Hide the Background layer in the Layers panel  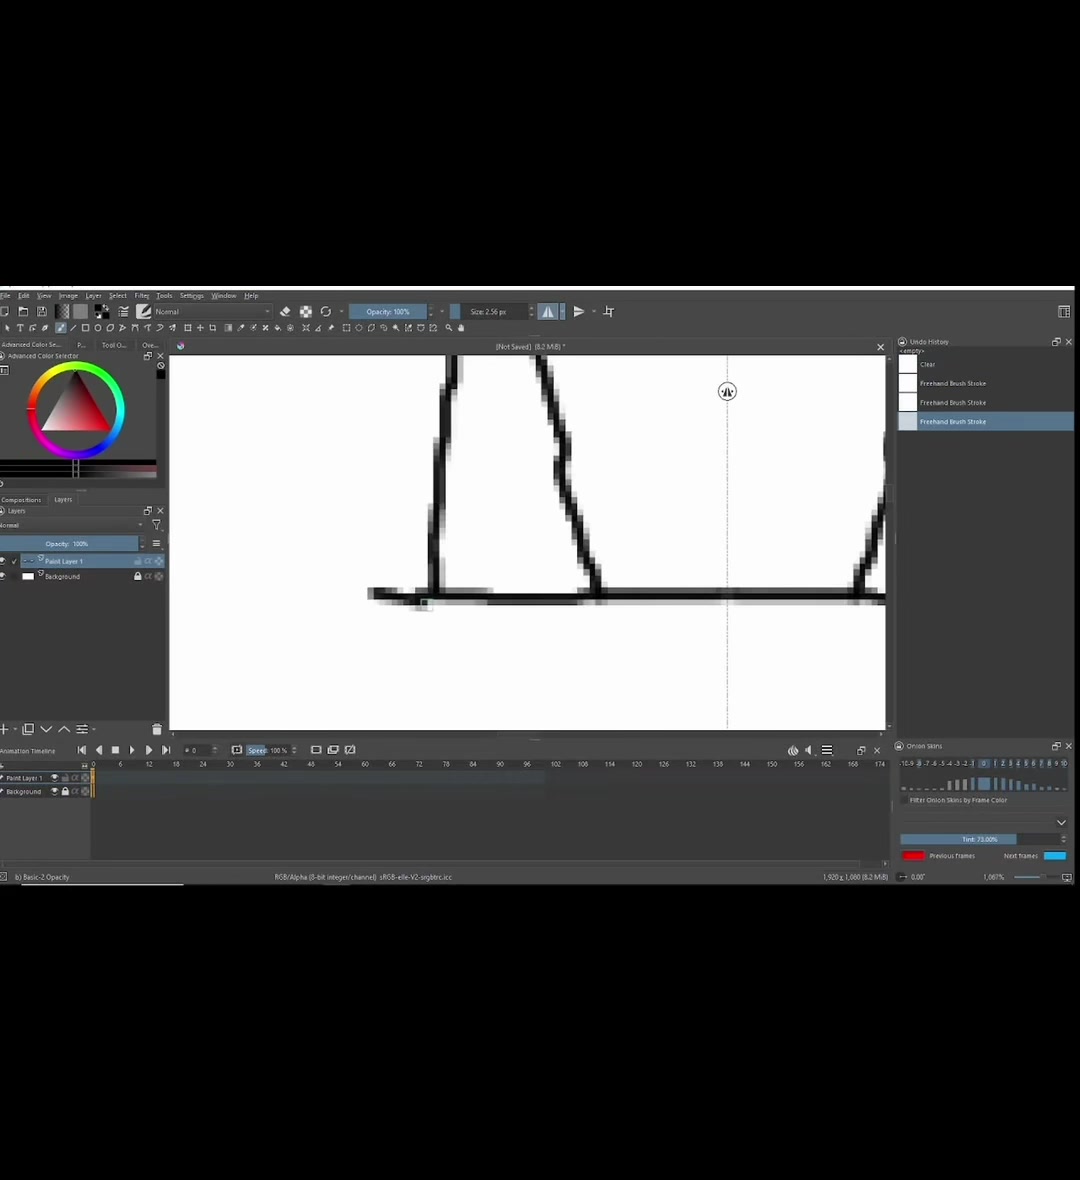tap(3, 576)
